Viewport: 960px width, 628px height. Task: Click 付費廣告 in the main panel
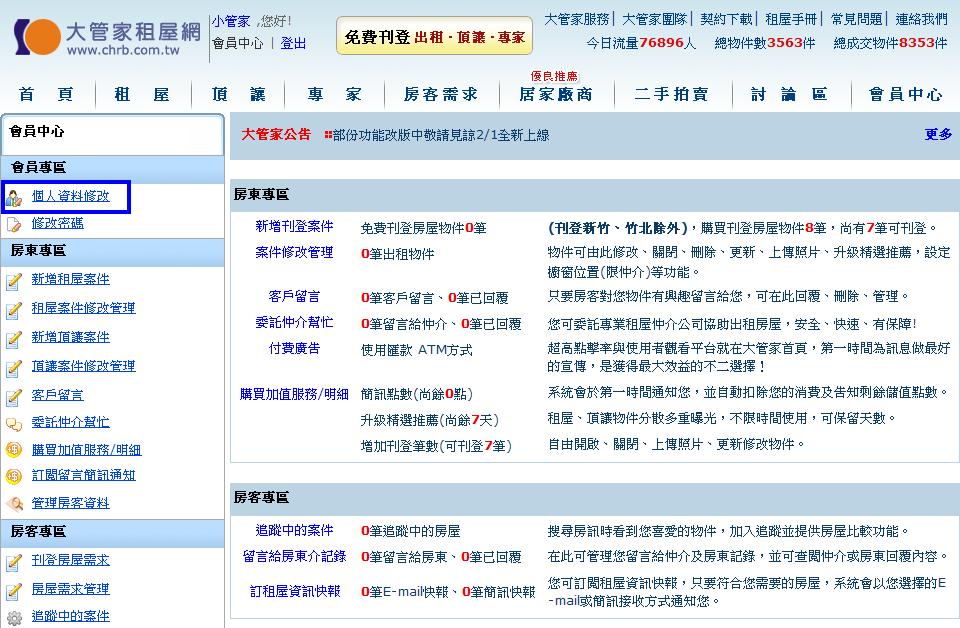click(294, 348)
